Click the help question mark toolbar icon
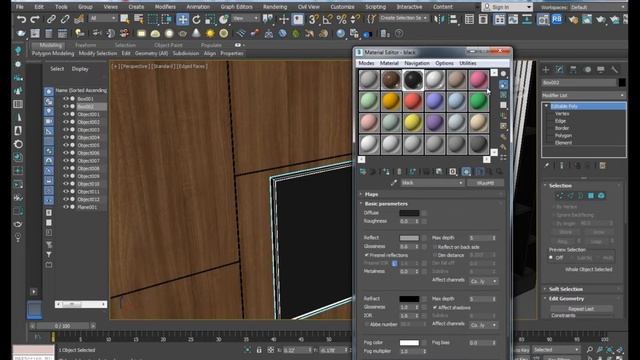 coord(399,33)
